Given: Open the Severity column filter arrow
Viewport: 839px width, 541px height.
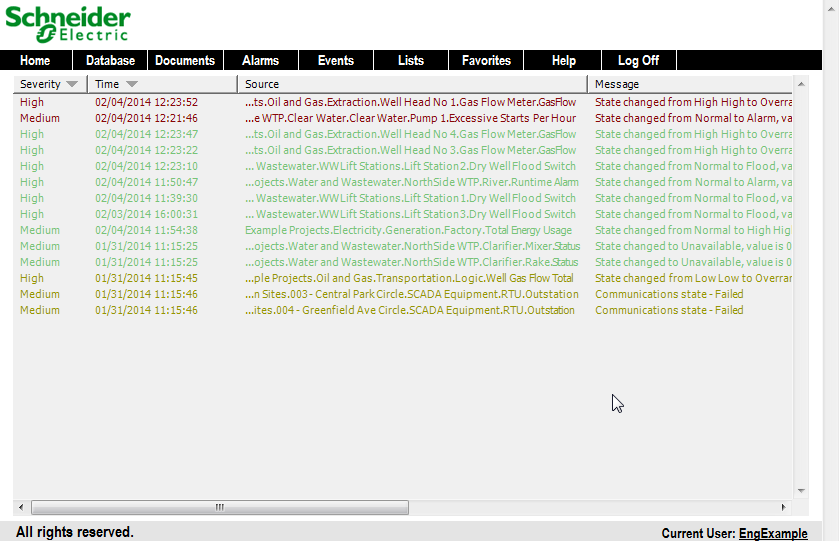Looking at the screenshot, I should pos(71,84).
